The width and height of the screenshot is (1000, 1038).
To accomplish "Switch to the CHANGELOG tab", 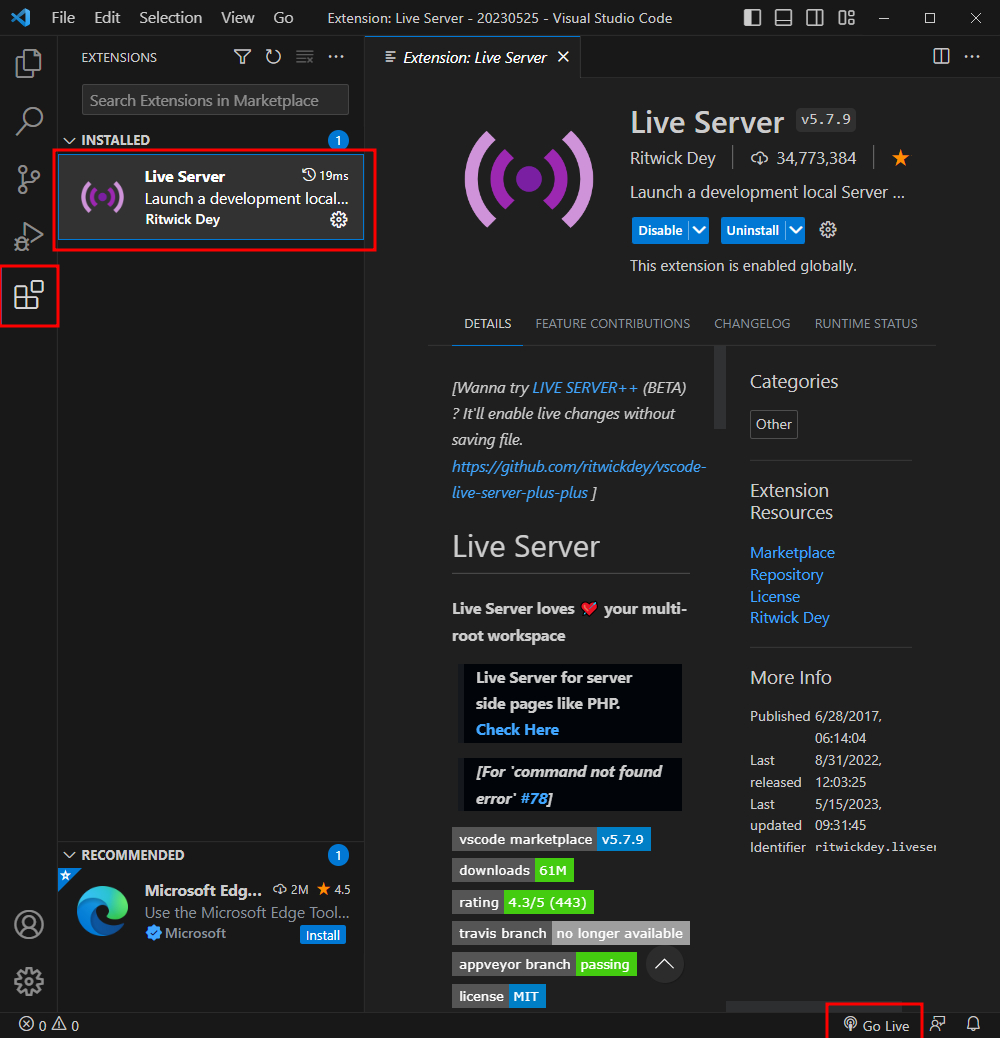I will coord(752,324).
